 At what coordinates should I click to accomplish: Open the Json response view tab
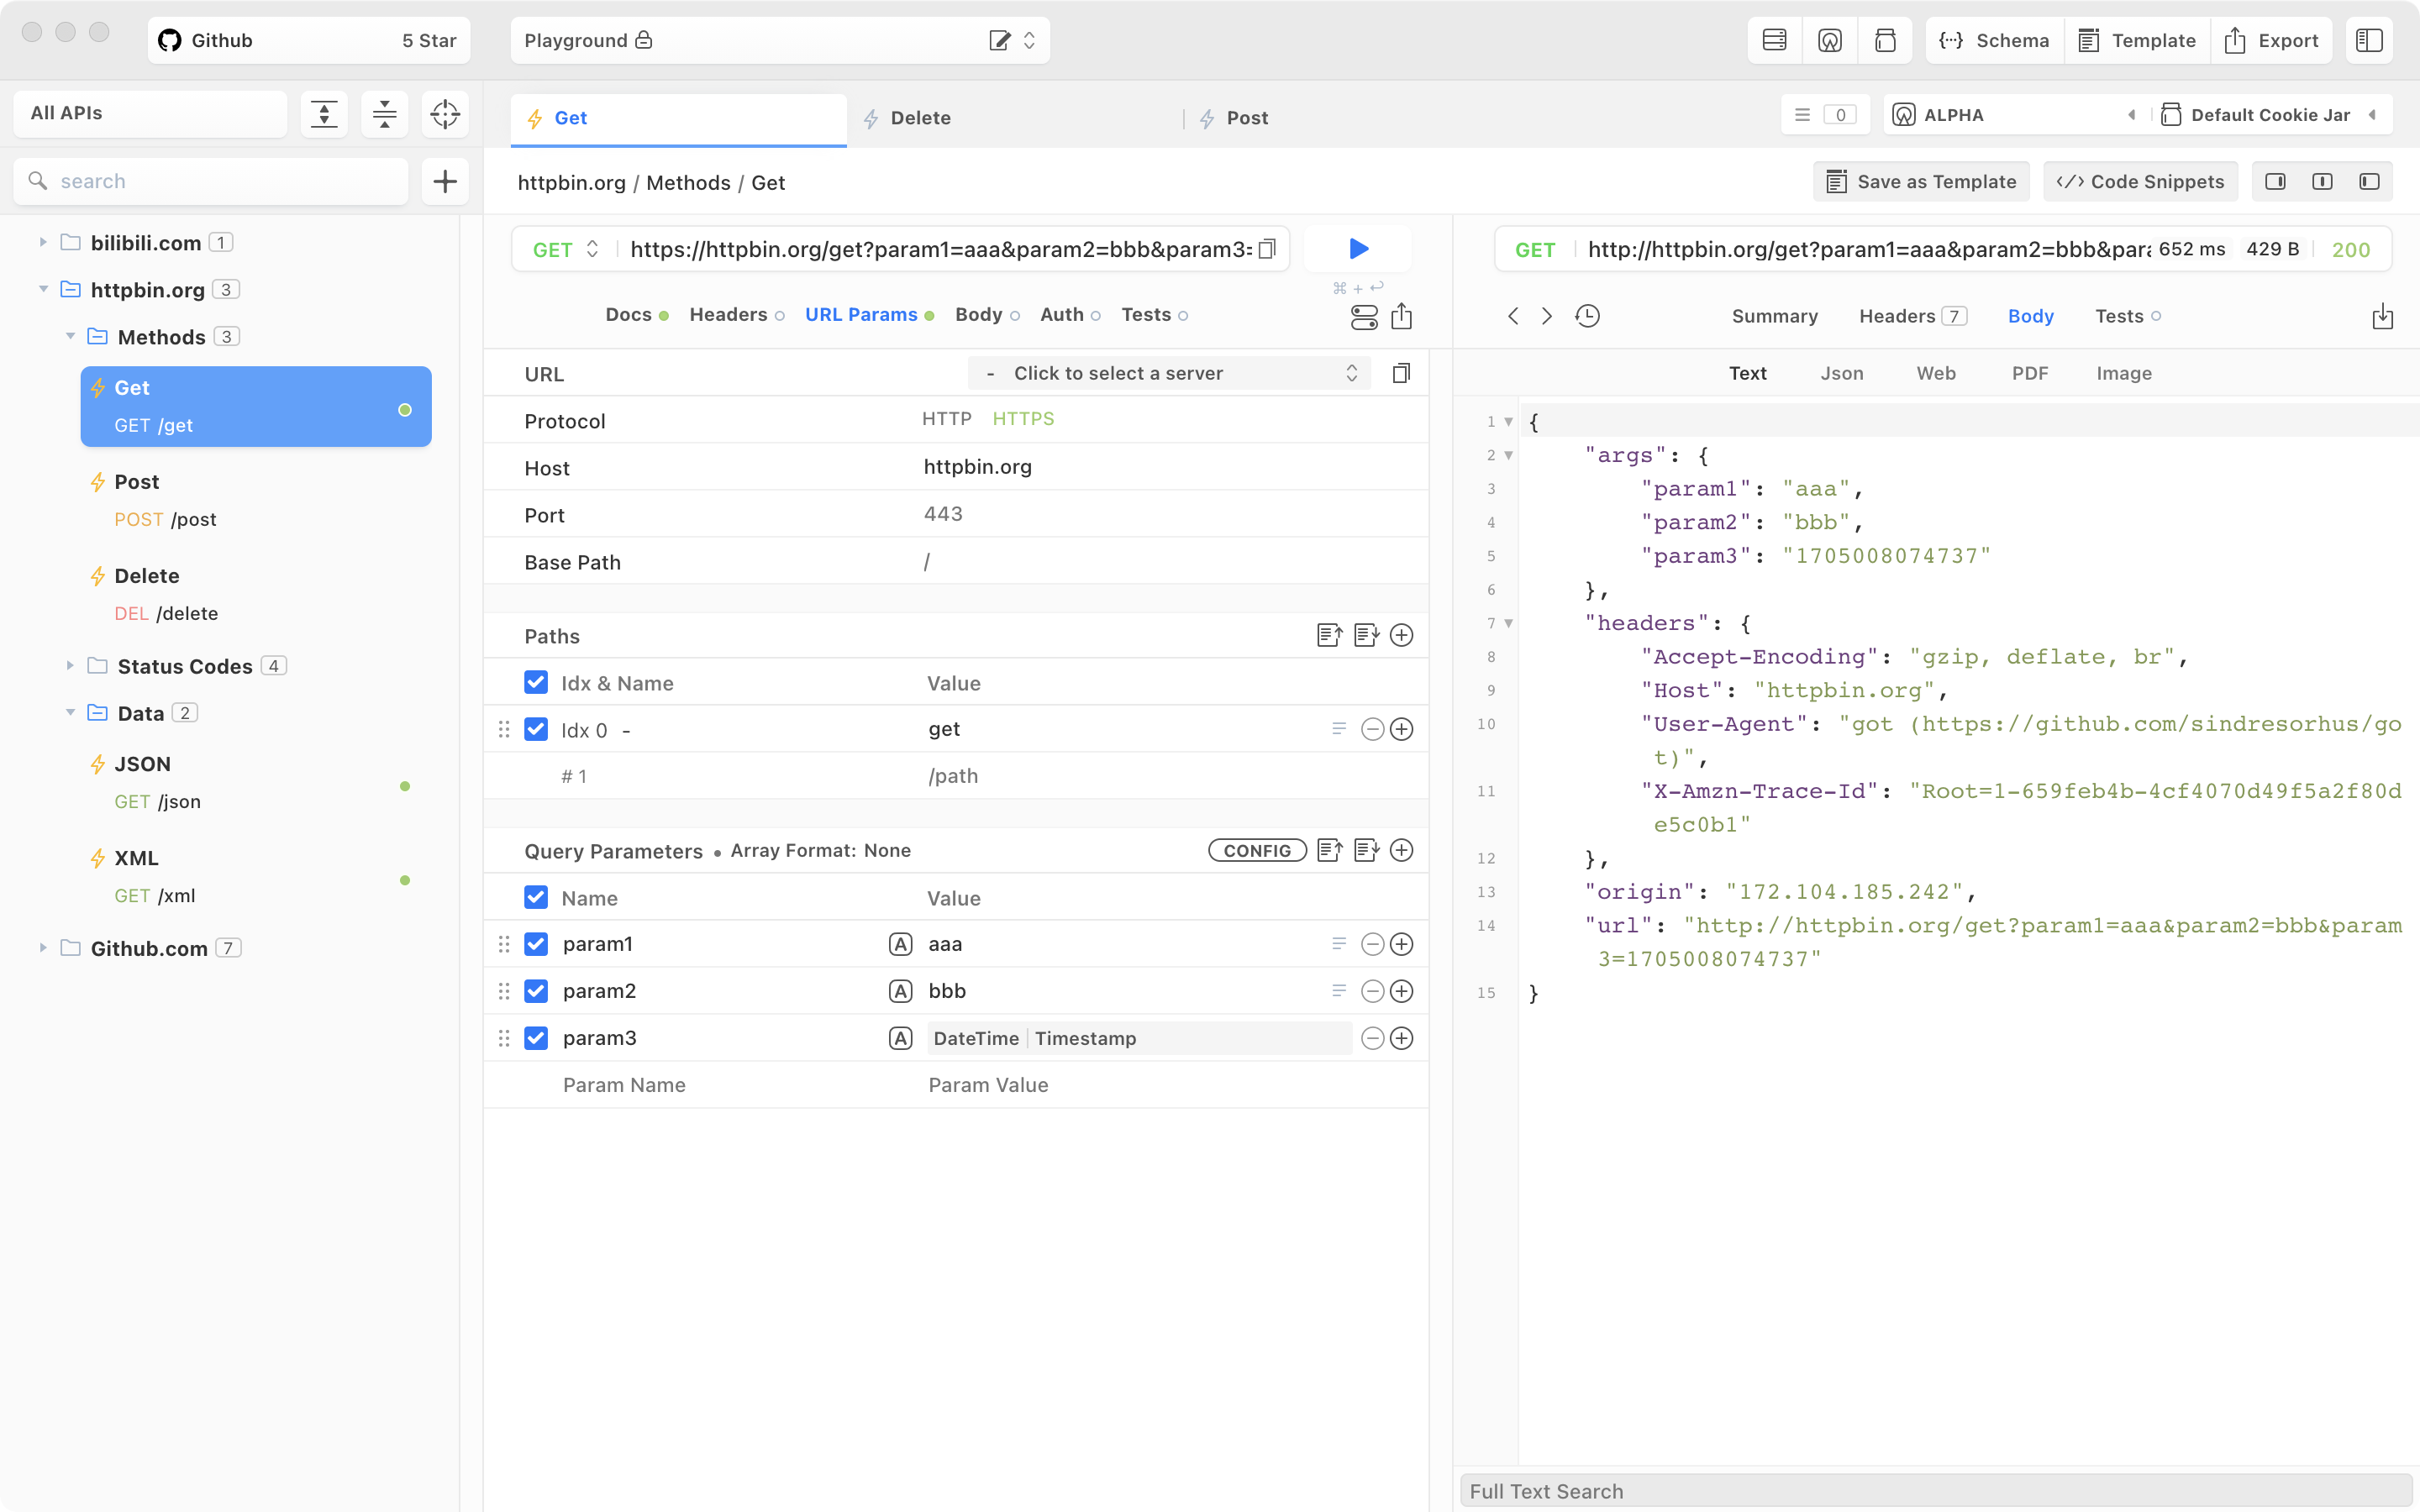(1841, 373)
